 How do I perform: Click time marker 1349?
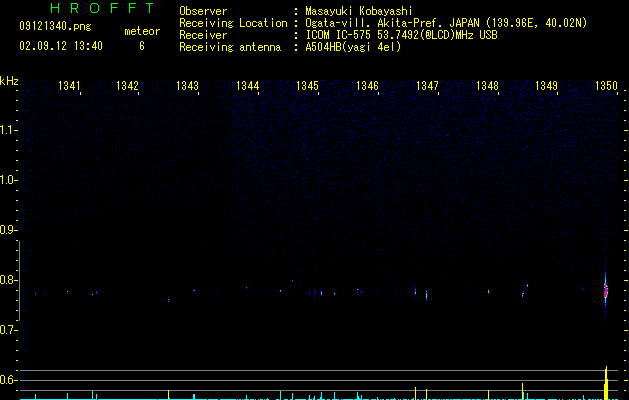(546, 86)
